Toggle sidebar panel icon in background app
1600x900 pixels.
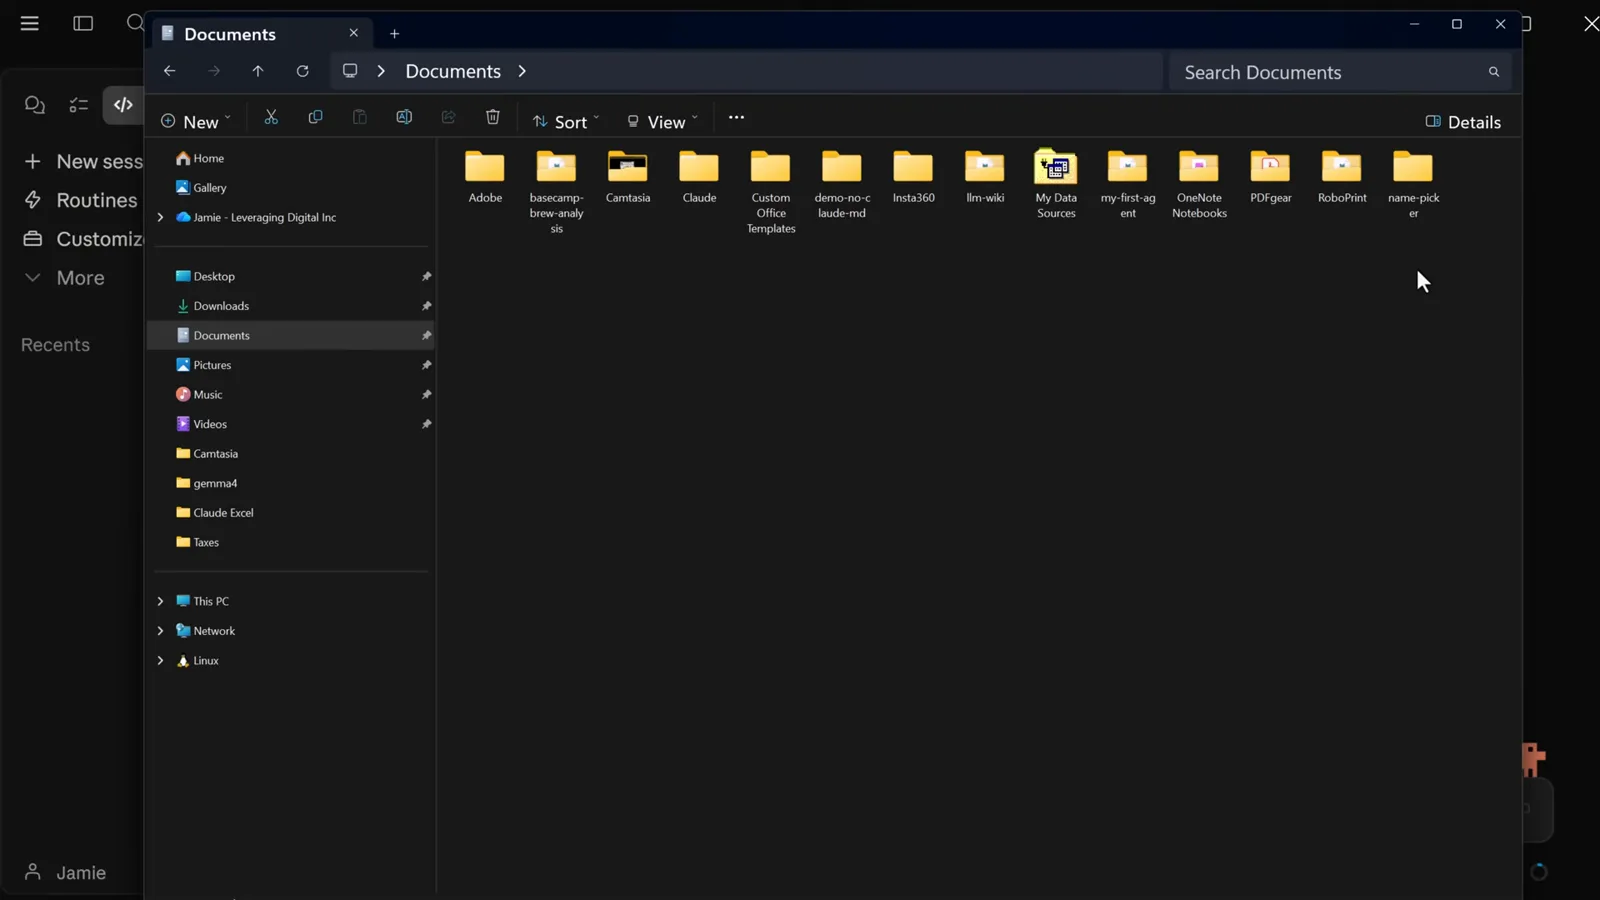(83, 23)
